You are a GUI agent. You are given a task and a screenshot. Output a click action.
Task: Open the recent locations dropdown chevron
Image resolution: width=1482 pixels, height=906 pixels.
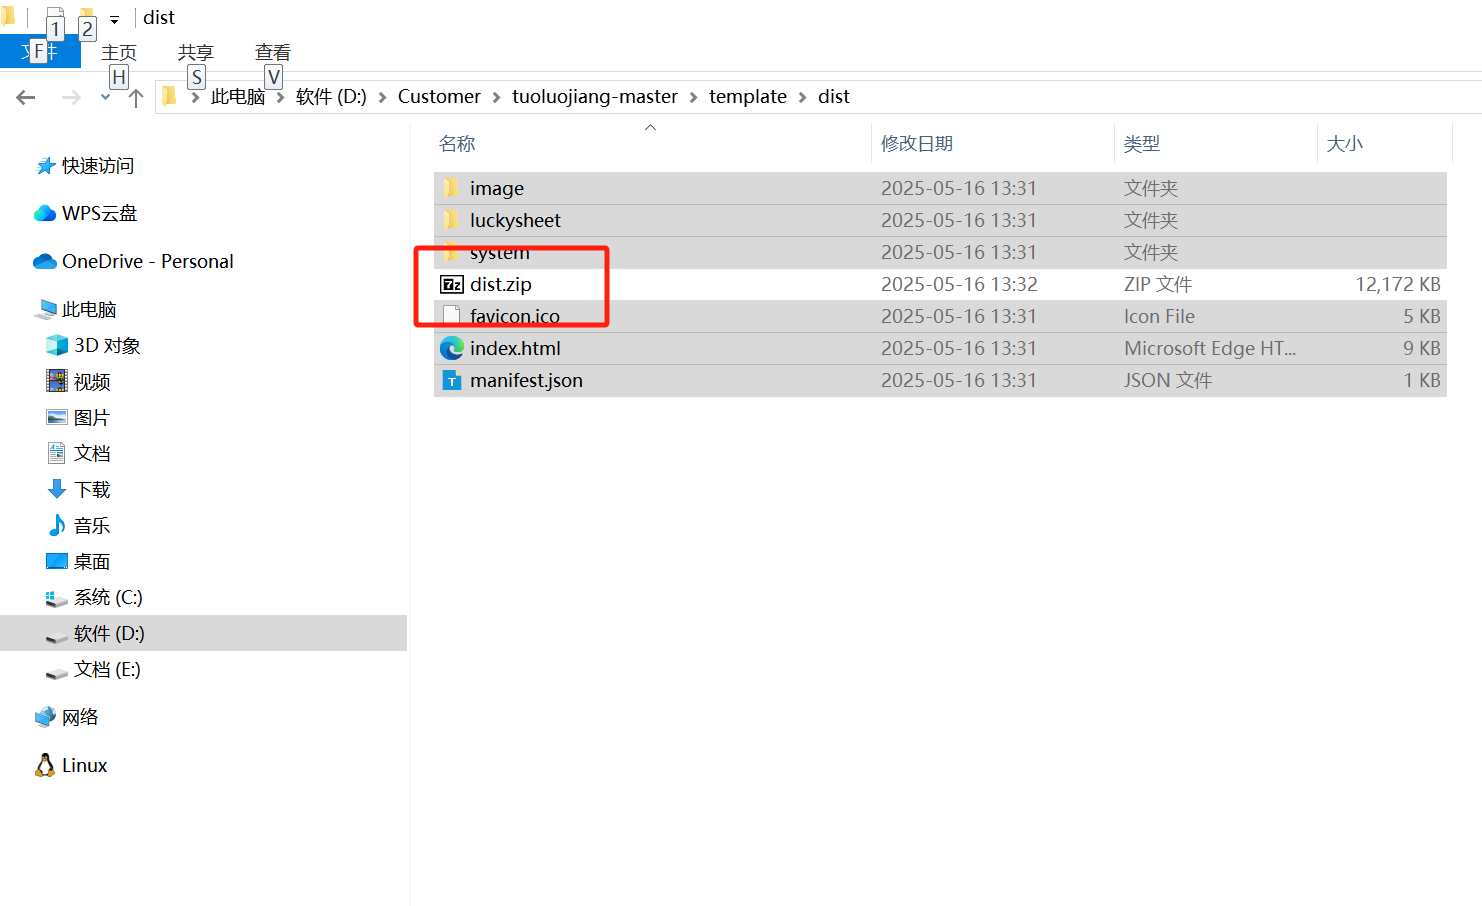click(105, 97)
